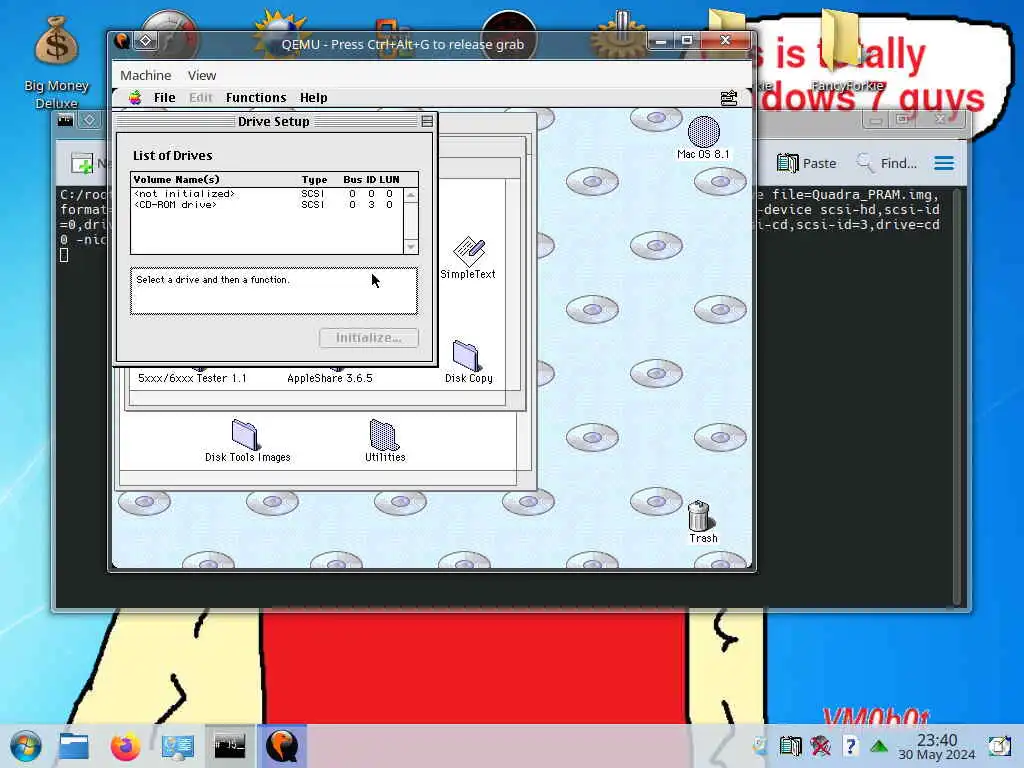1024x768 pixels.
Task: Select the SimpleText application icon
Action: (468, 251)
